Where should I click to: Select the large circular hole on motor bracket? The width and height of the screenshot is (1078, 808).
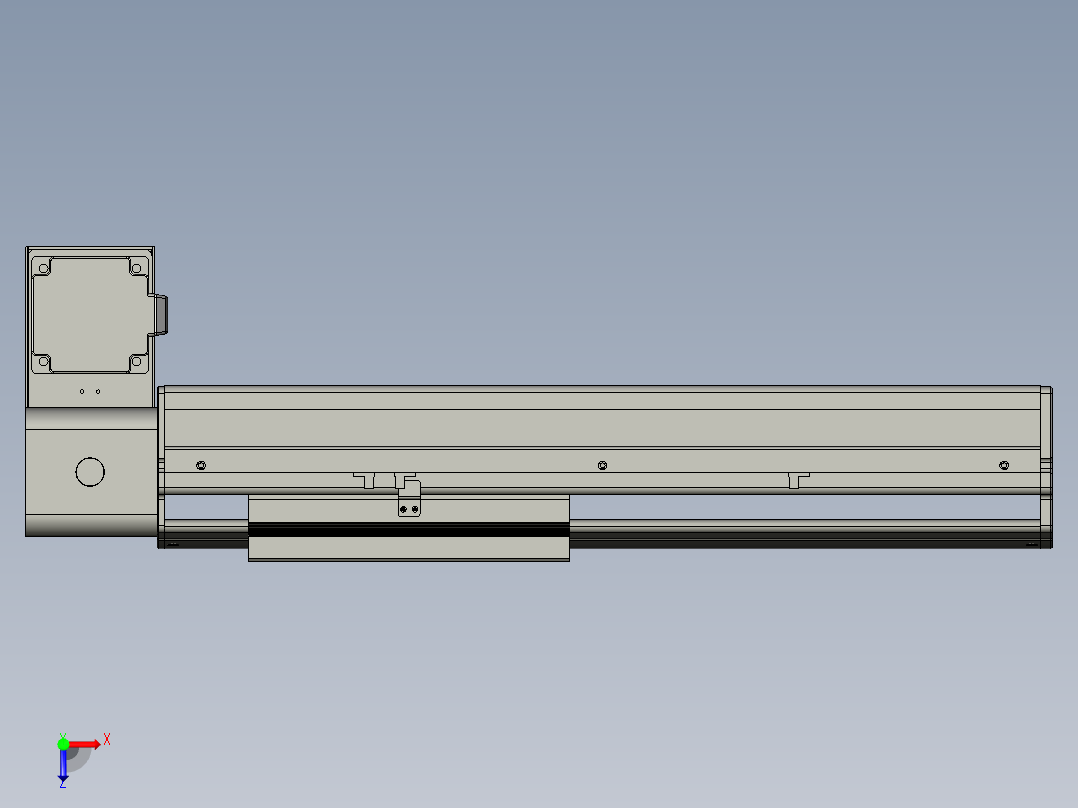click(90, 472)
